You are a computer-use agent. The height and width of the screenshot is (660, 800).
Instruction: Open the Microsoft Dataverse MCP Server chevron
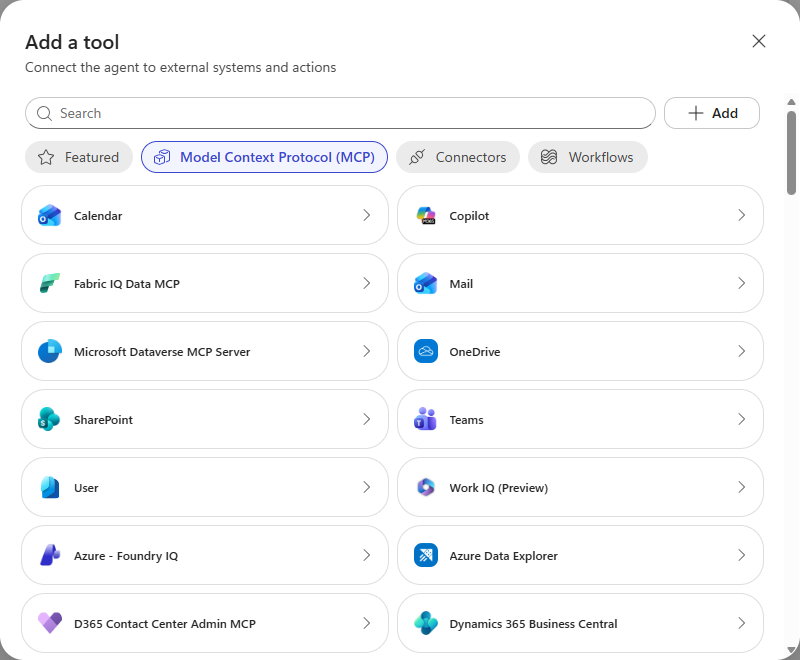(x=366, y=351)
